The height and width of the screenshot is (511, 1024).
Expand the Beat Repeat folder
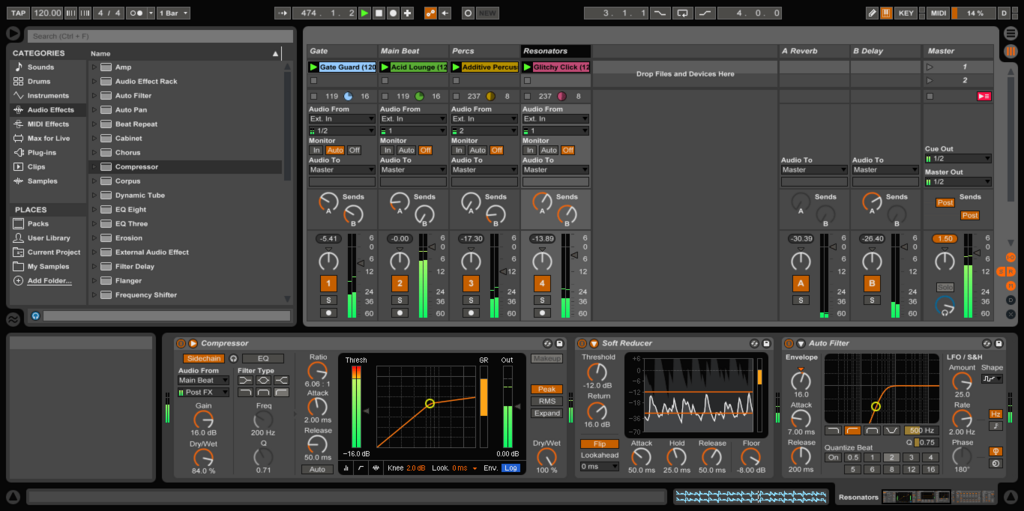(93, 124)
